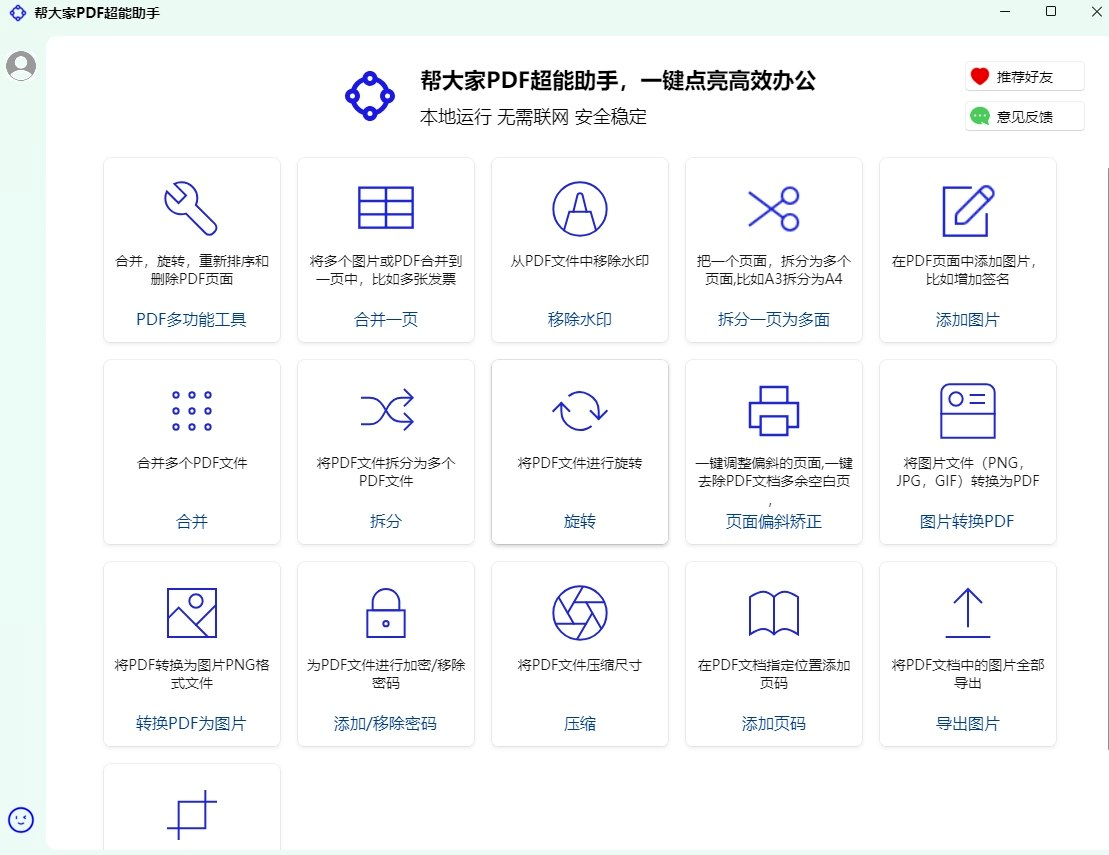Click the red heart icon on 推荐好友
This screenshot has width=1109, height=855.
tap(980, 76)
